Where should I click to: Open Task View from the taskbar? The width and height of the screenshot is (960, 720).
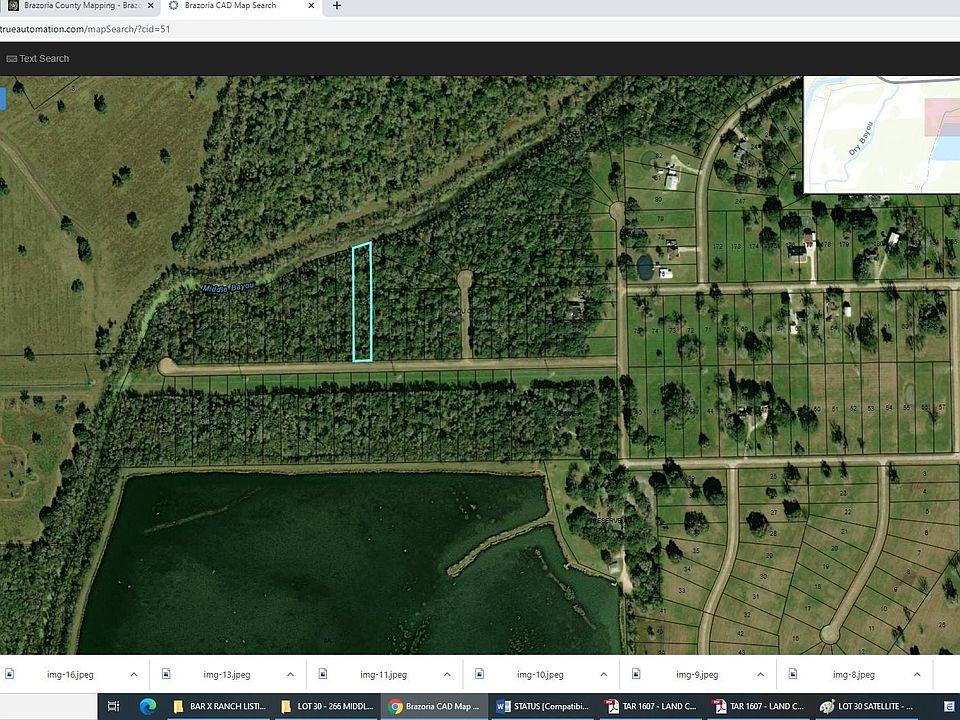[116, 706]
